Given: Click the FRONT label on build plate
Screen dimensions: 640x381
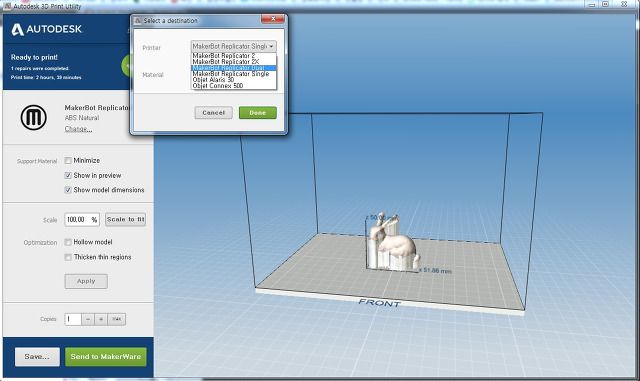Looking at the screenshot, I should [x=379, y=303].
